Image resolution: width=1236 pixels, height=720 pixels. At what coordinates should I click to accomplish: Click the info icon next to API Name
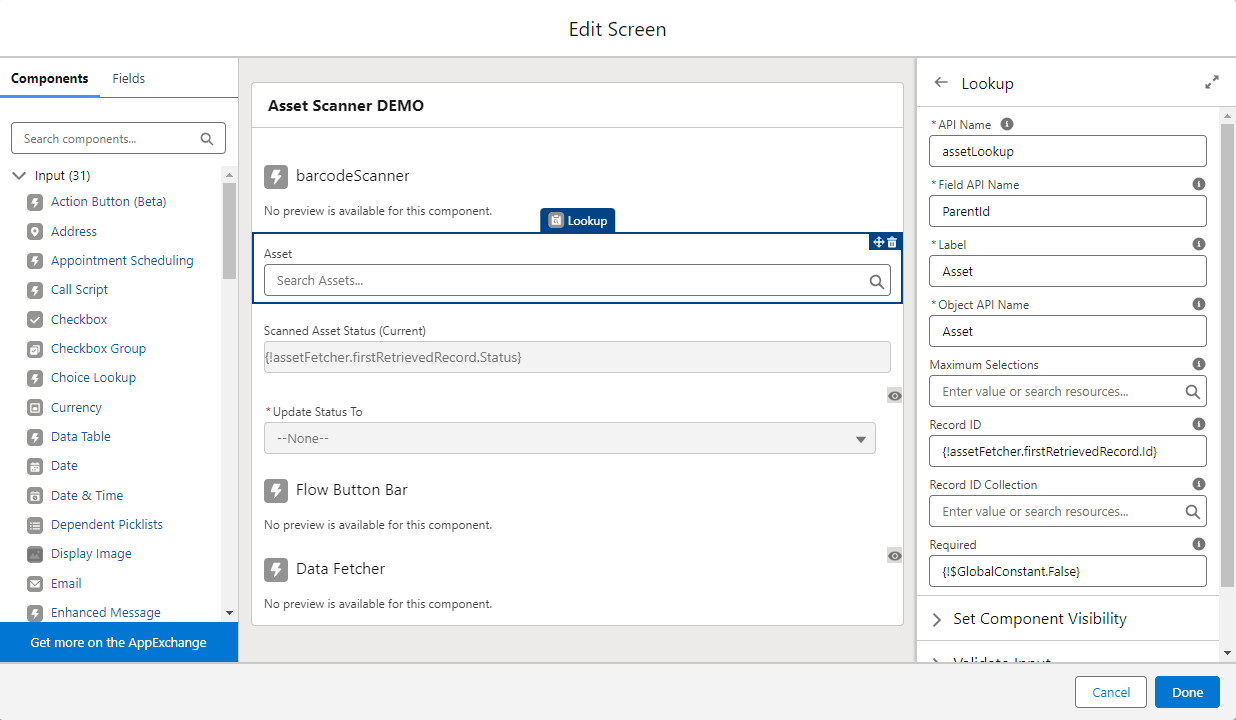point(1007,125)
